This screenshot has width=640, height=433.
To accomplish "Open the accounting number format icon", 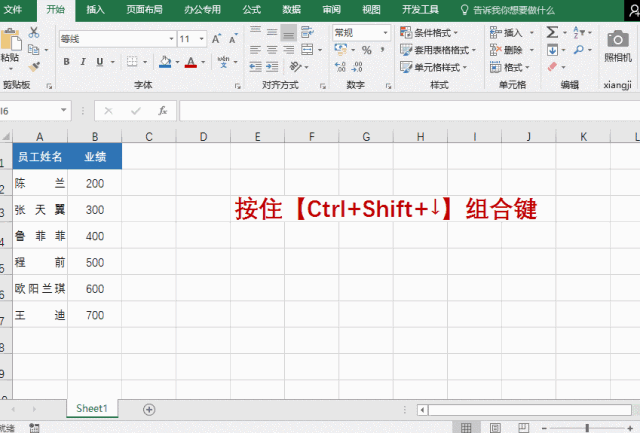I will coord(340,50).
